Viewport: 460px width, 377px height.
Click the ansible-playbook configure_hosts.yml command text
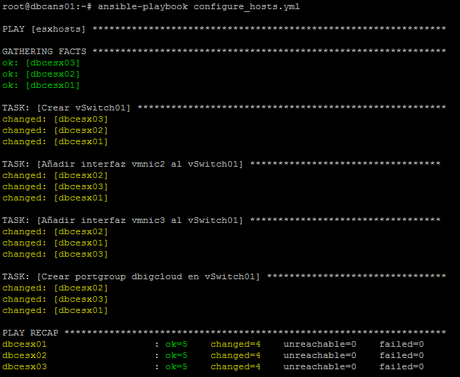[x=199, y=7]
